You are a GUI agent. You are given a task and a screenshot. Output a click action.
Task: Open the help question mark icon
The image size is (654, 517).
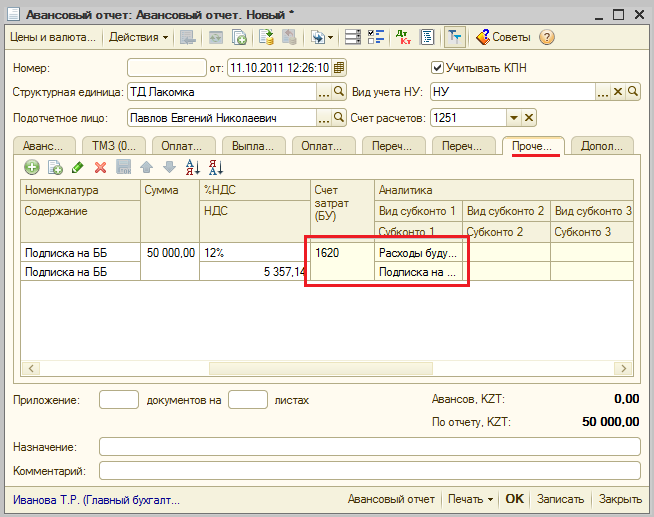(x=546, y=37)
